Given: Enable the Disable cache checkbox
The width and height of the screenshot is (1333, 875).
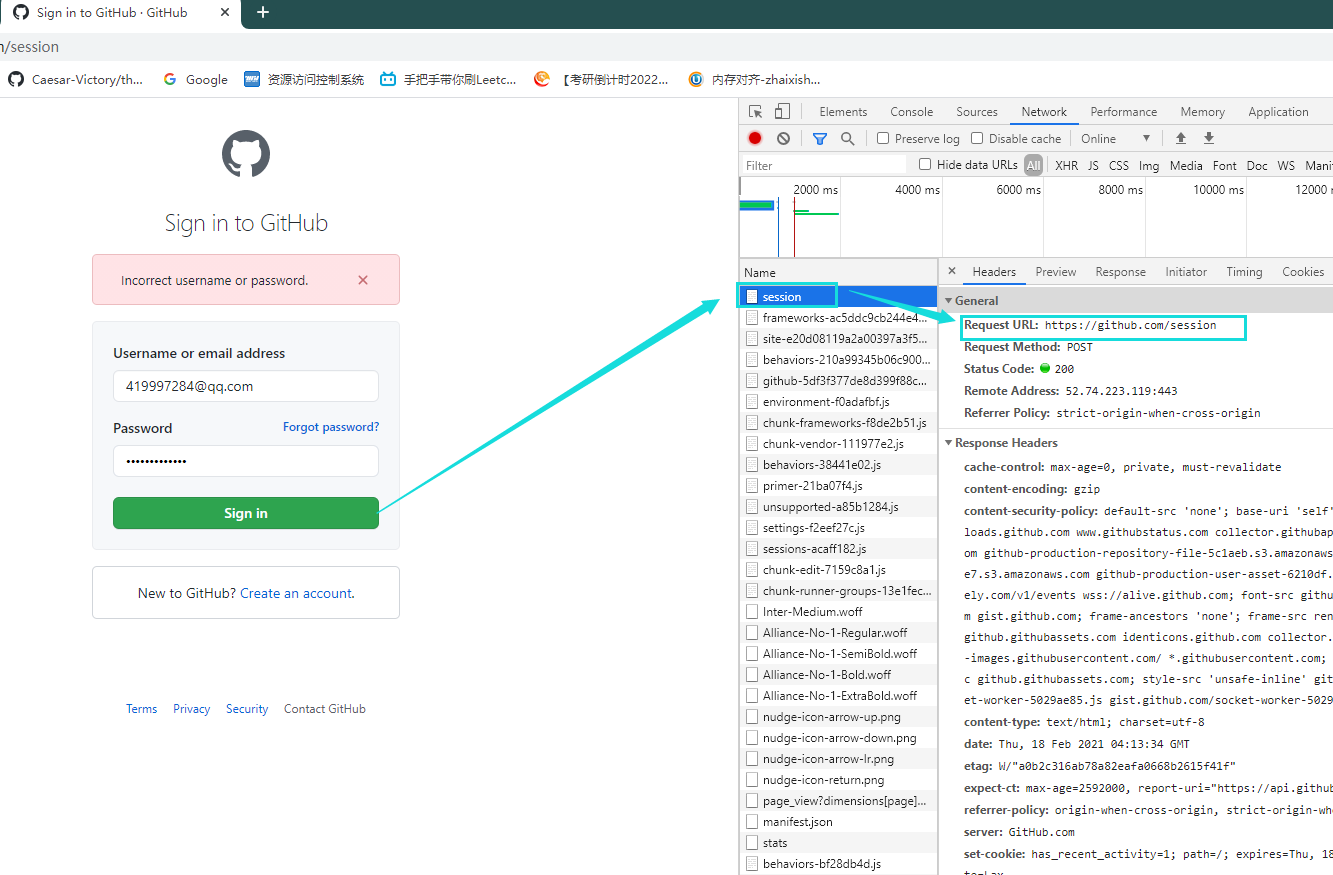Looking at the screenshot, I should click(977, 139).
